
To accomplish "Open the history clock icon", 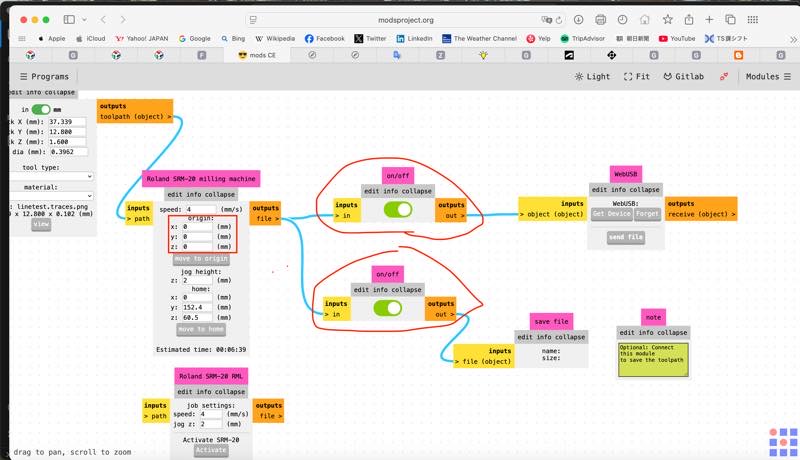I will (x=622, y=19).
